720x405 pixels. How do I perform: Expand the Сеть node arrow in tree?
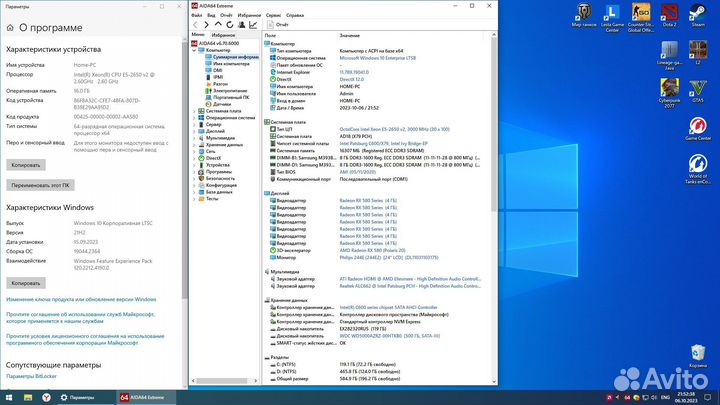coord(194,152)
